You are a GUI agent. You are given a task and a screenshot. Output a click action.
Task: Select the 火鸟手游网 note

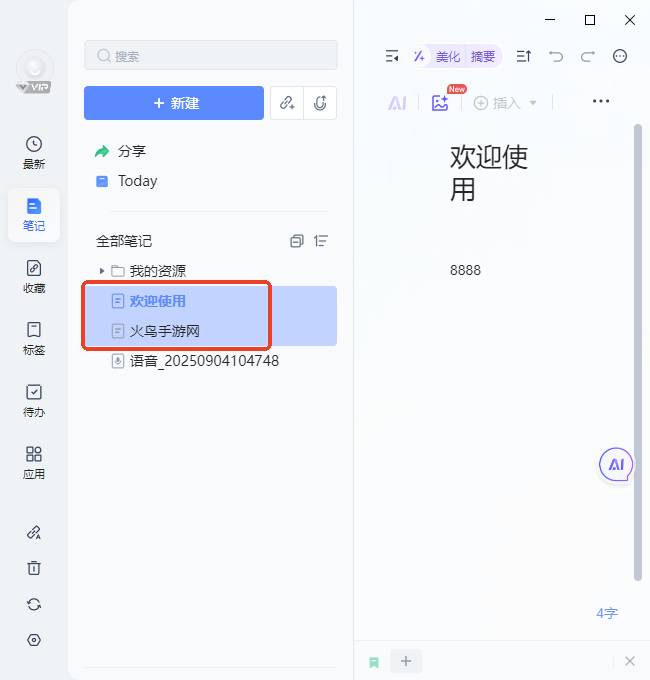coord(210,331)
